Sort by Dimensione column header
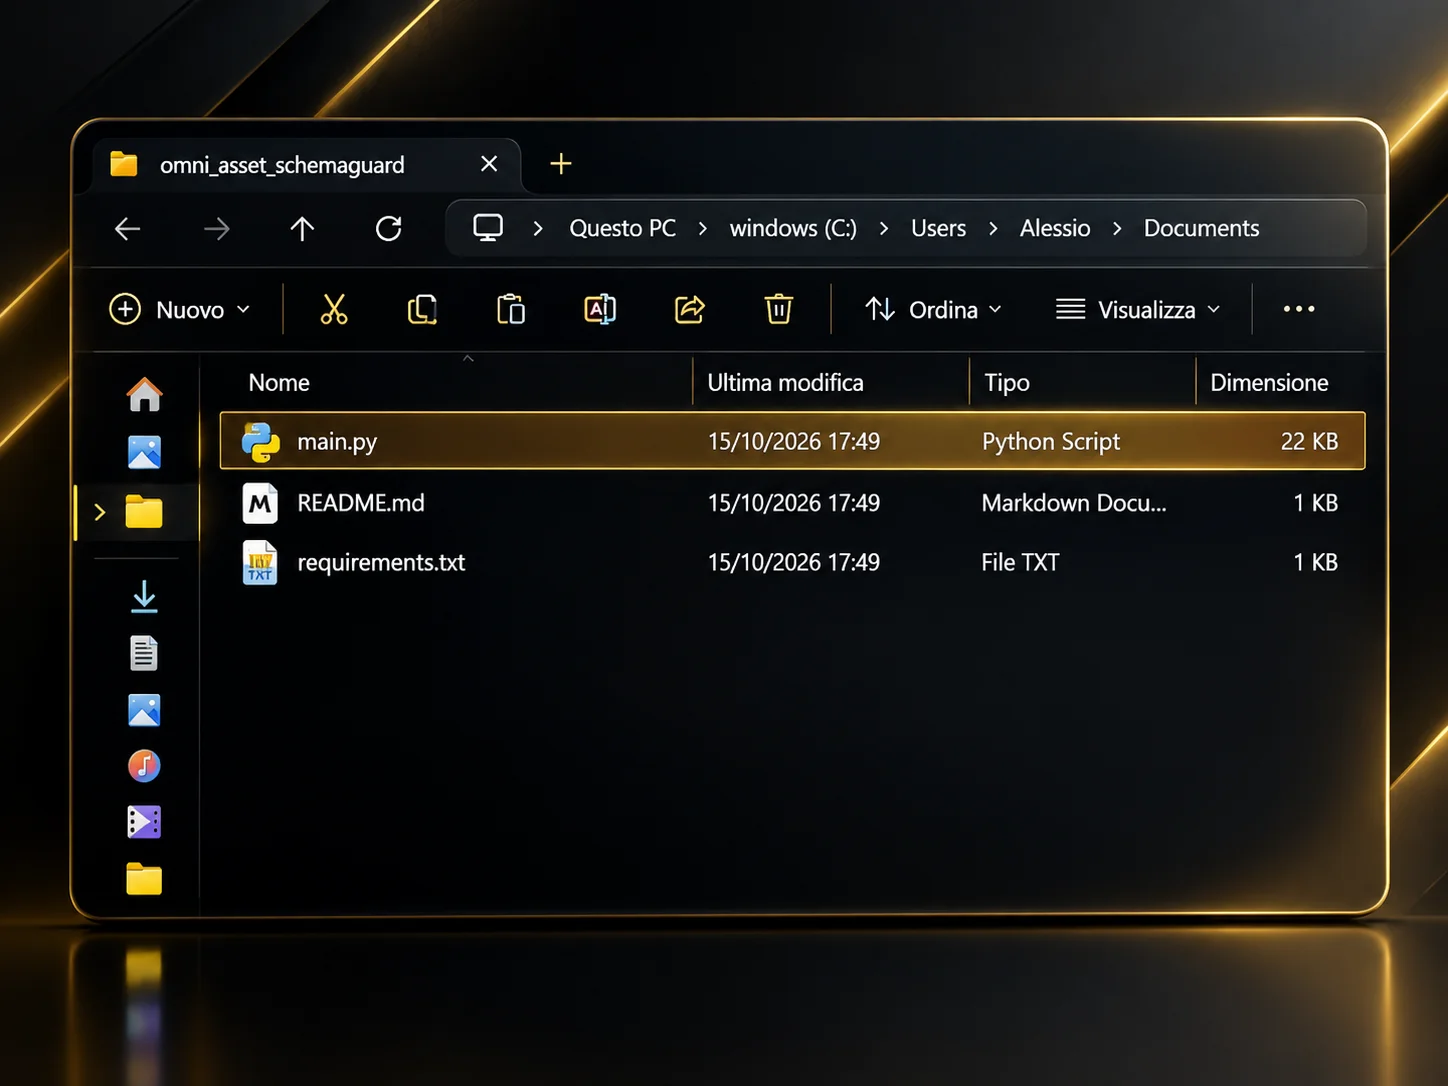The height and width of the screenshot is (1086, 1448). (x=1269, y=383)
